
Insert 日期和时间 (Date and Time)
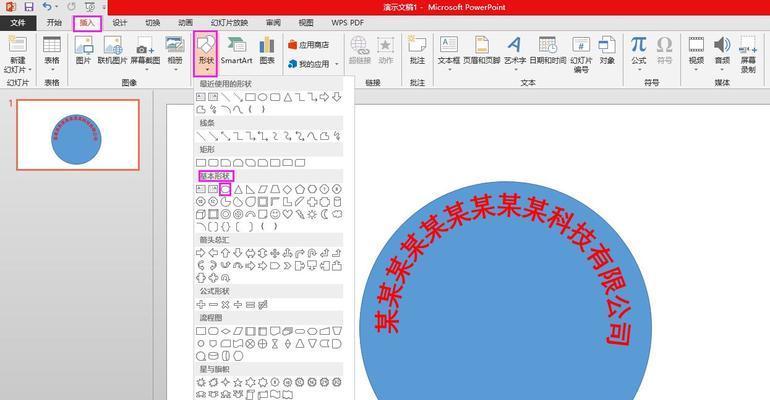pos(548,51)
